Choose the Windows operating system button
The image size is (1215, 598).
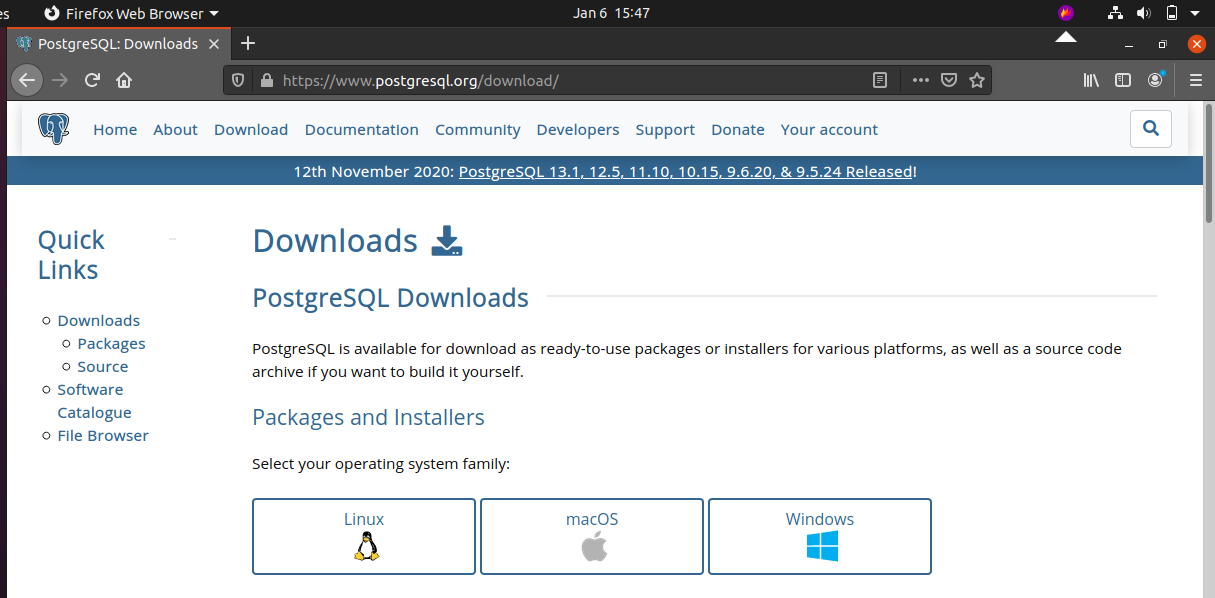click(x=820, y=537)
